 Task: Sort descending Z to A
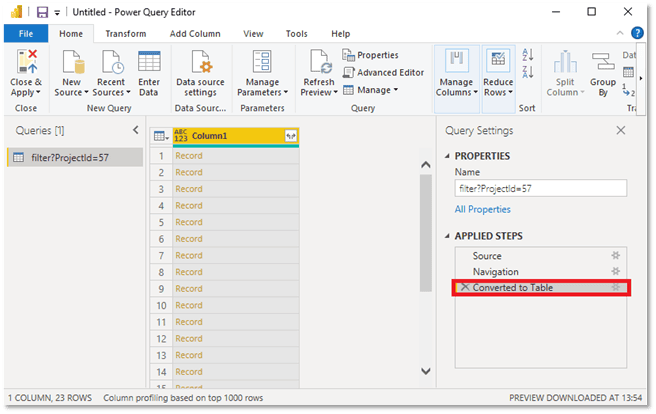[x=528, y=72]
